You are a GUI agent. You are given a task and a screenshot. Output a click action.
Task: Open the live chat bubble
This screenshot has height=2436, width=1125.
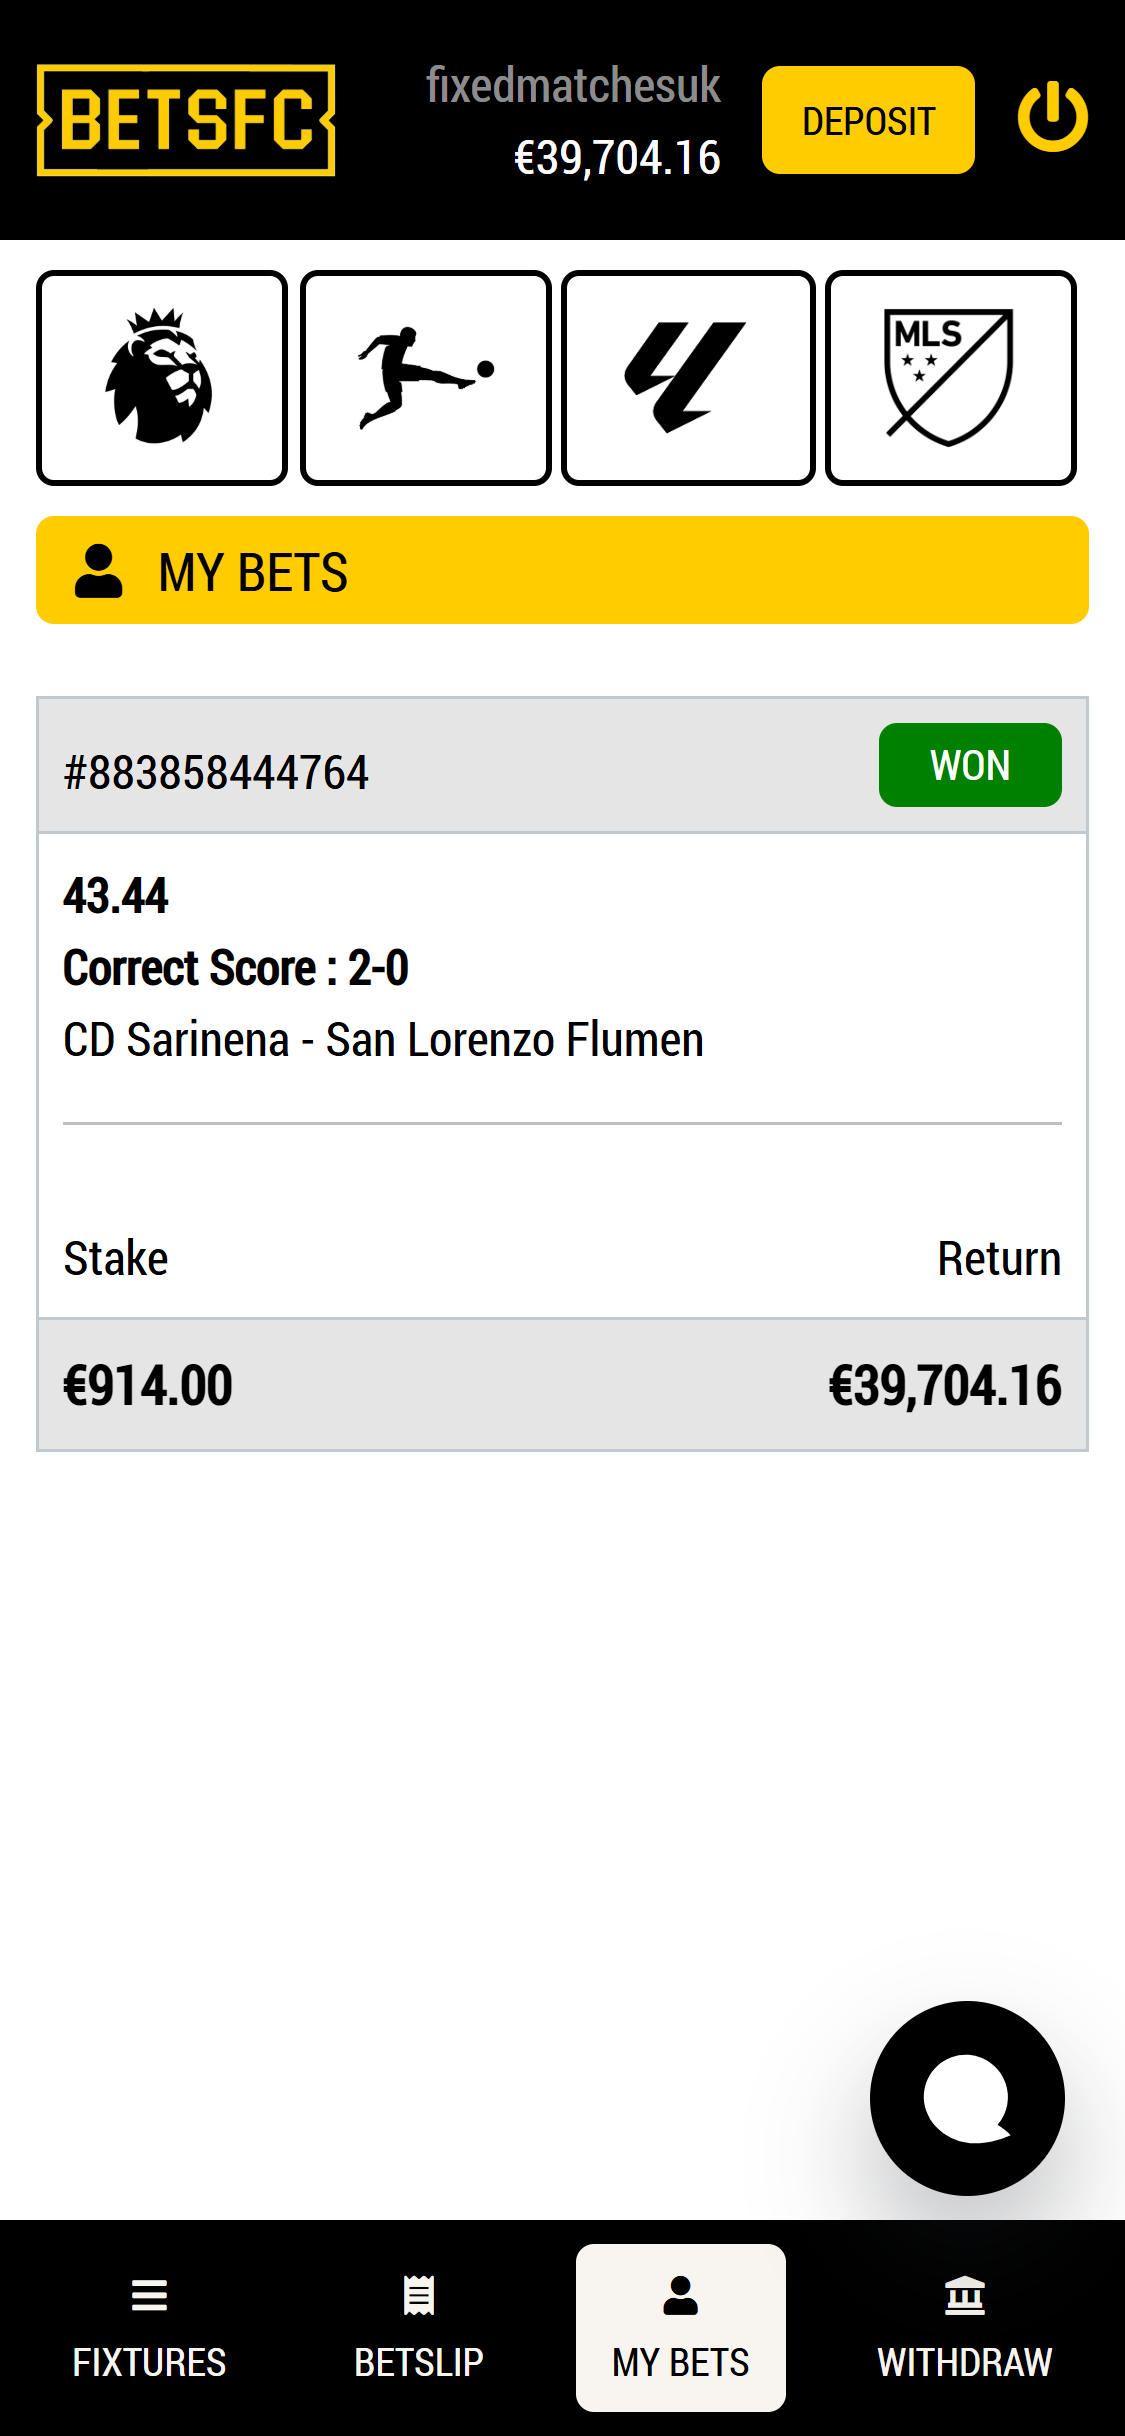[967, 2097]
